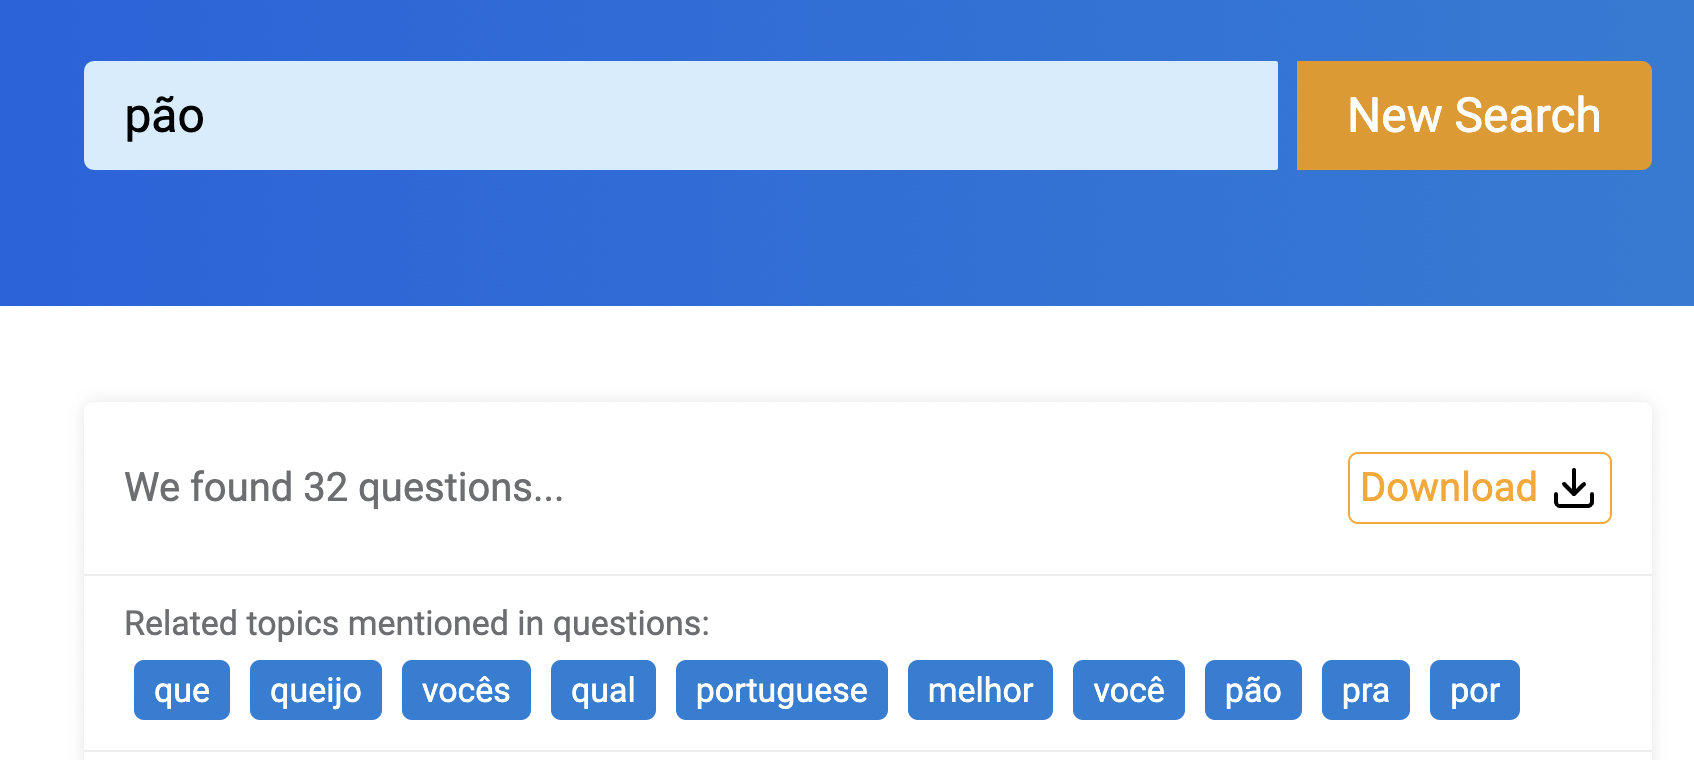
Task: Select the 'pra' related topic
Action: pos(1365,690)
